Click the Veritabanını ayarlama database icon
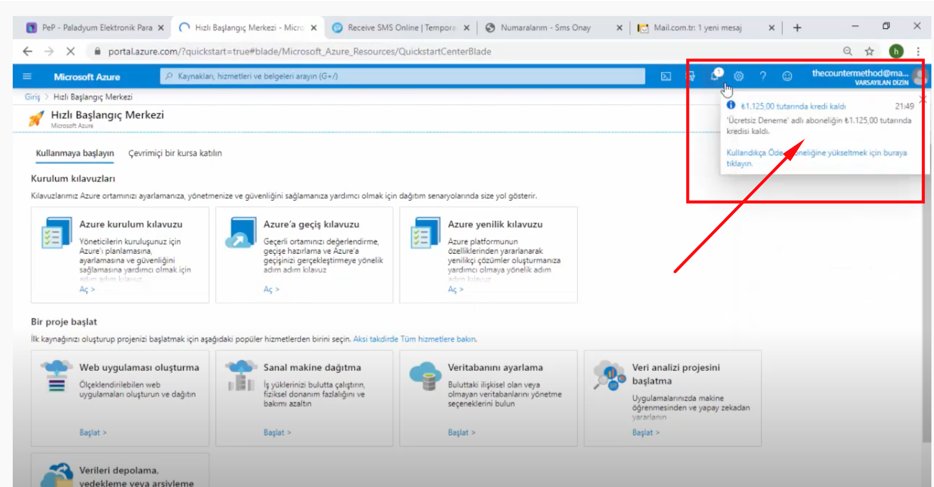934x487 pixels. tap(425, 376)
